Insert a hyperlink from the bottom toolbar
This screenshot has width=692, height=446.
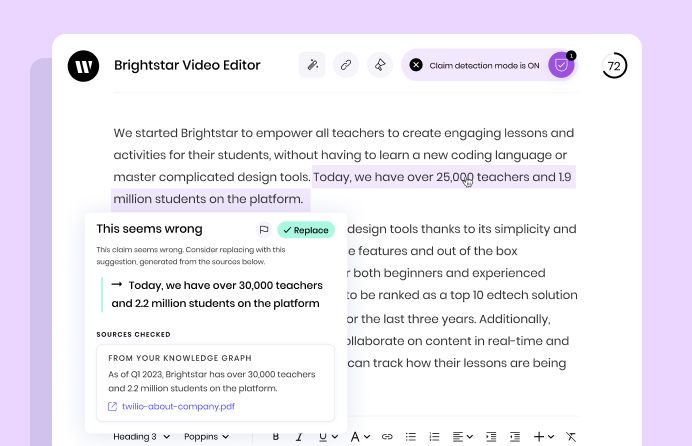(387, 437)
